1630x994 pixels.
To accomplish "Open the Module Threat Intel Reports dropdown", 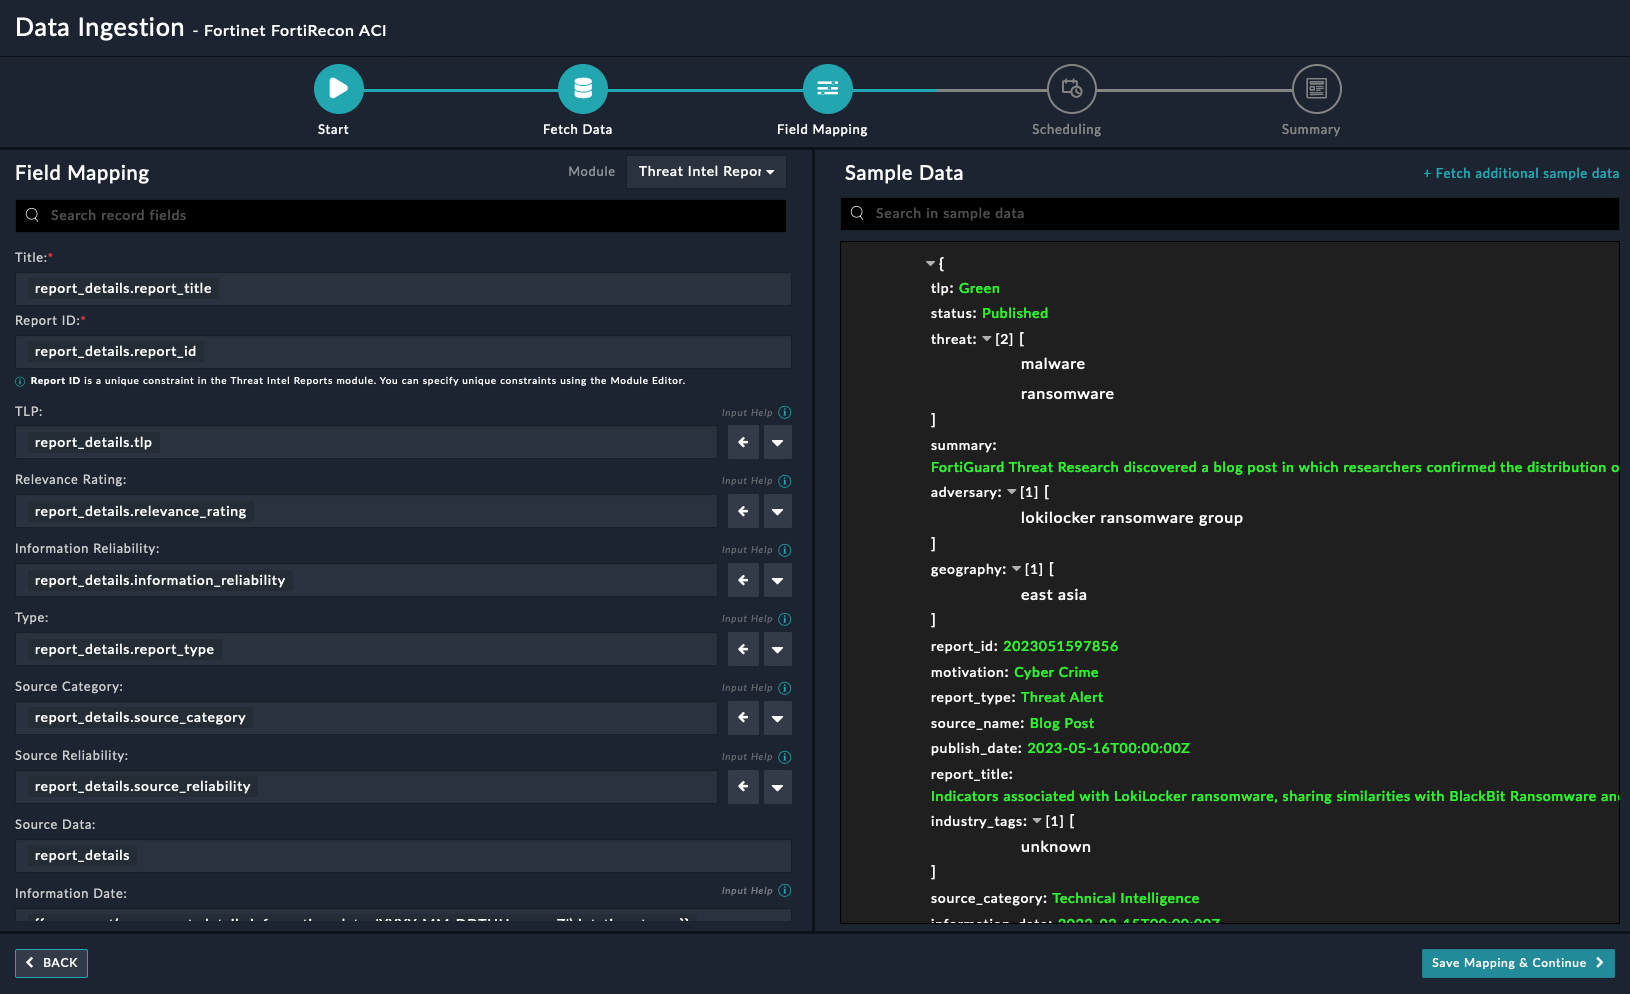I will pyautogui.click(x=706, y=172).
